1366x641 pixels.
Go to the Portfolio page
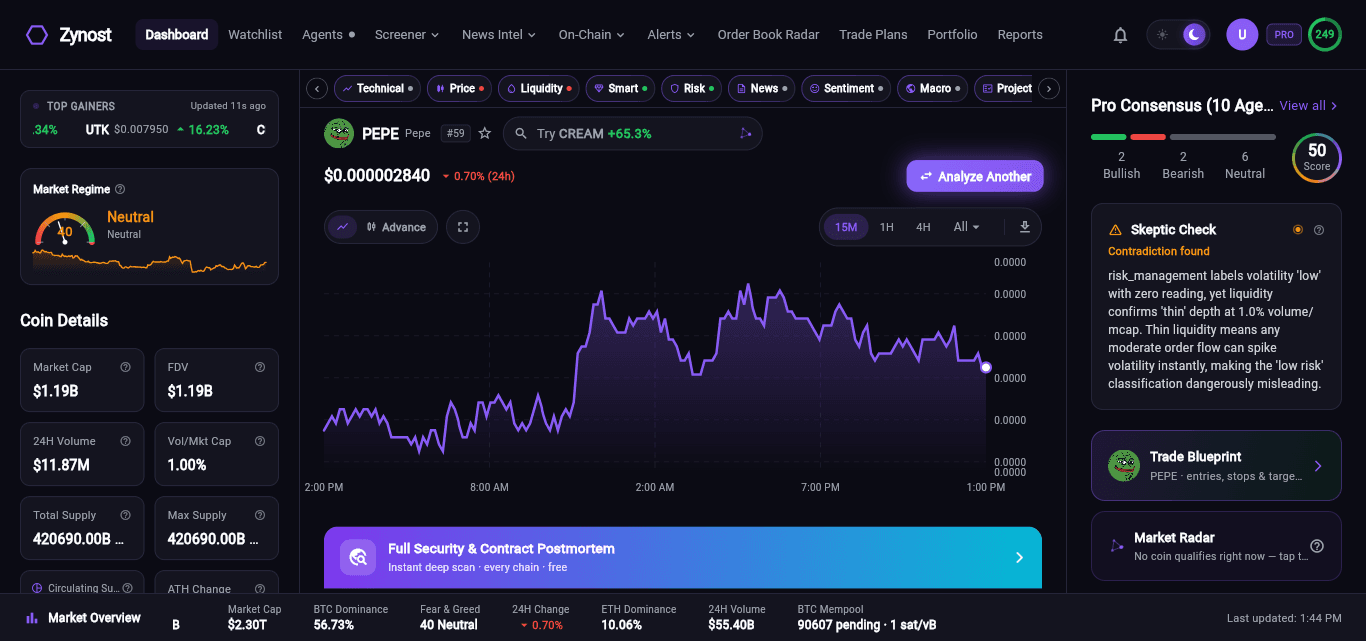coord(952,35)
